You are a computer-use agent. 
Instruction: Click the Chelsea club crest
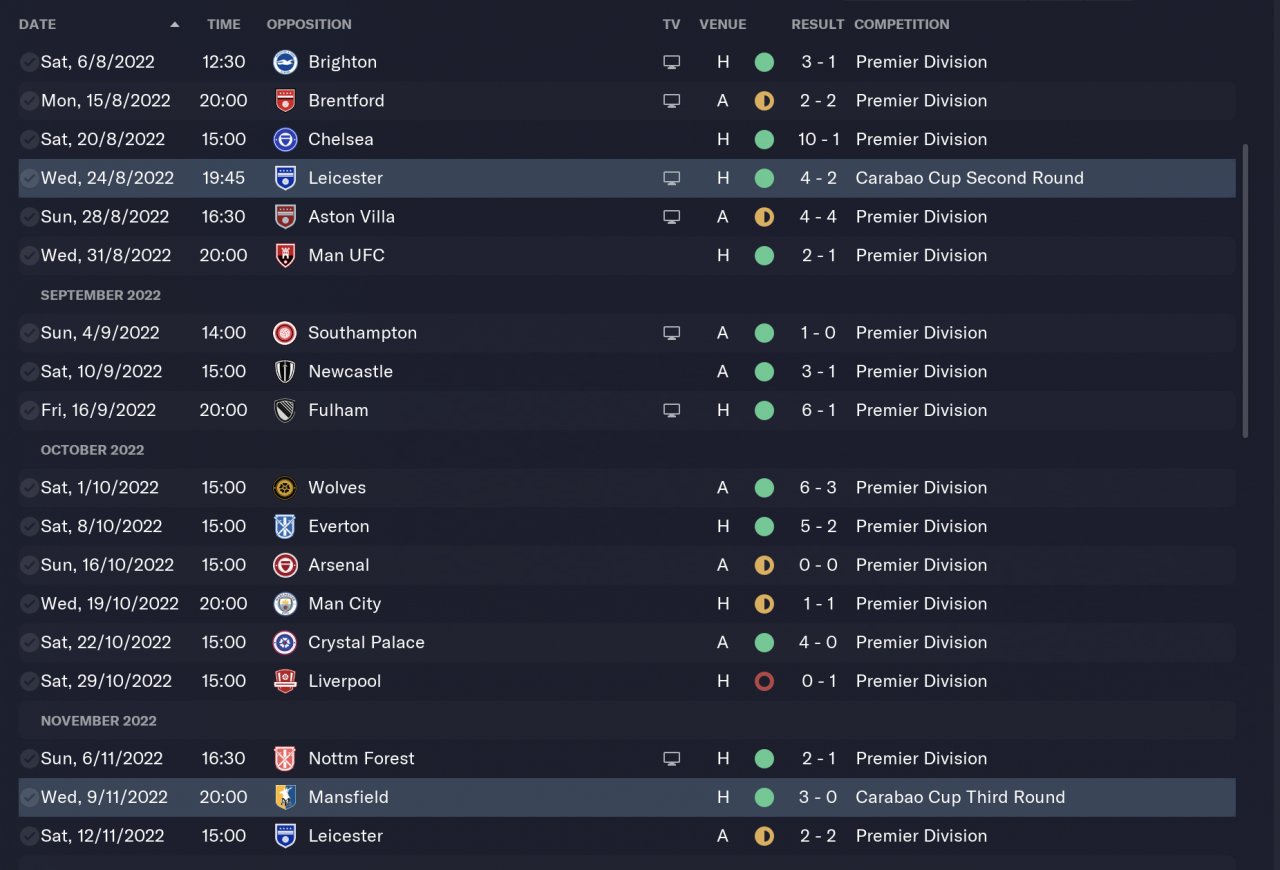(x=285, y=139)
